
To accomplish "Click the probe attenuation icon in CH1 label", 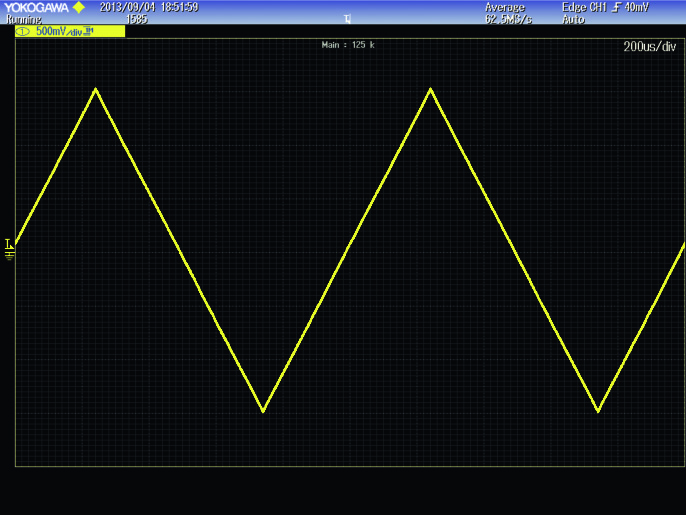I will point(89,31).
